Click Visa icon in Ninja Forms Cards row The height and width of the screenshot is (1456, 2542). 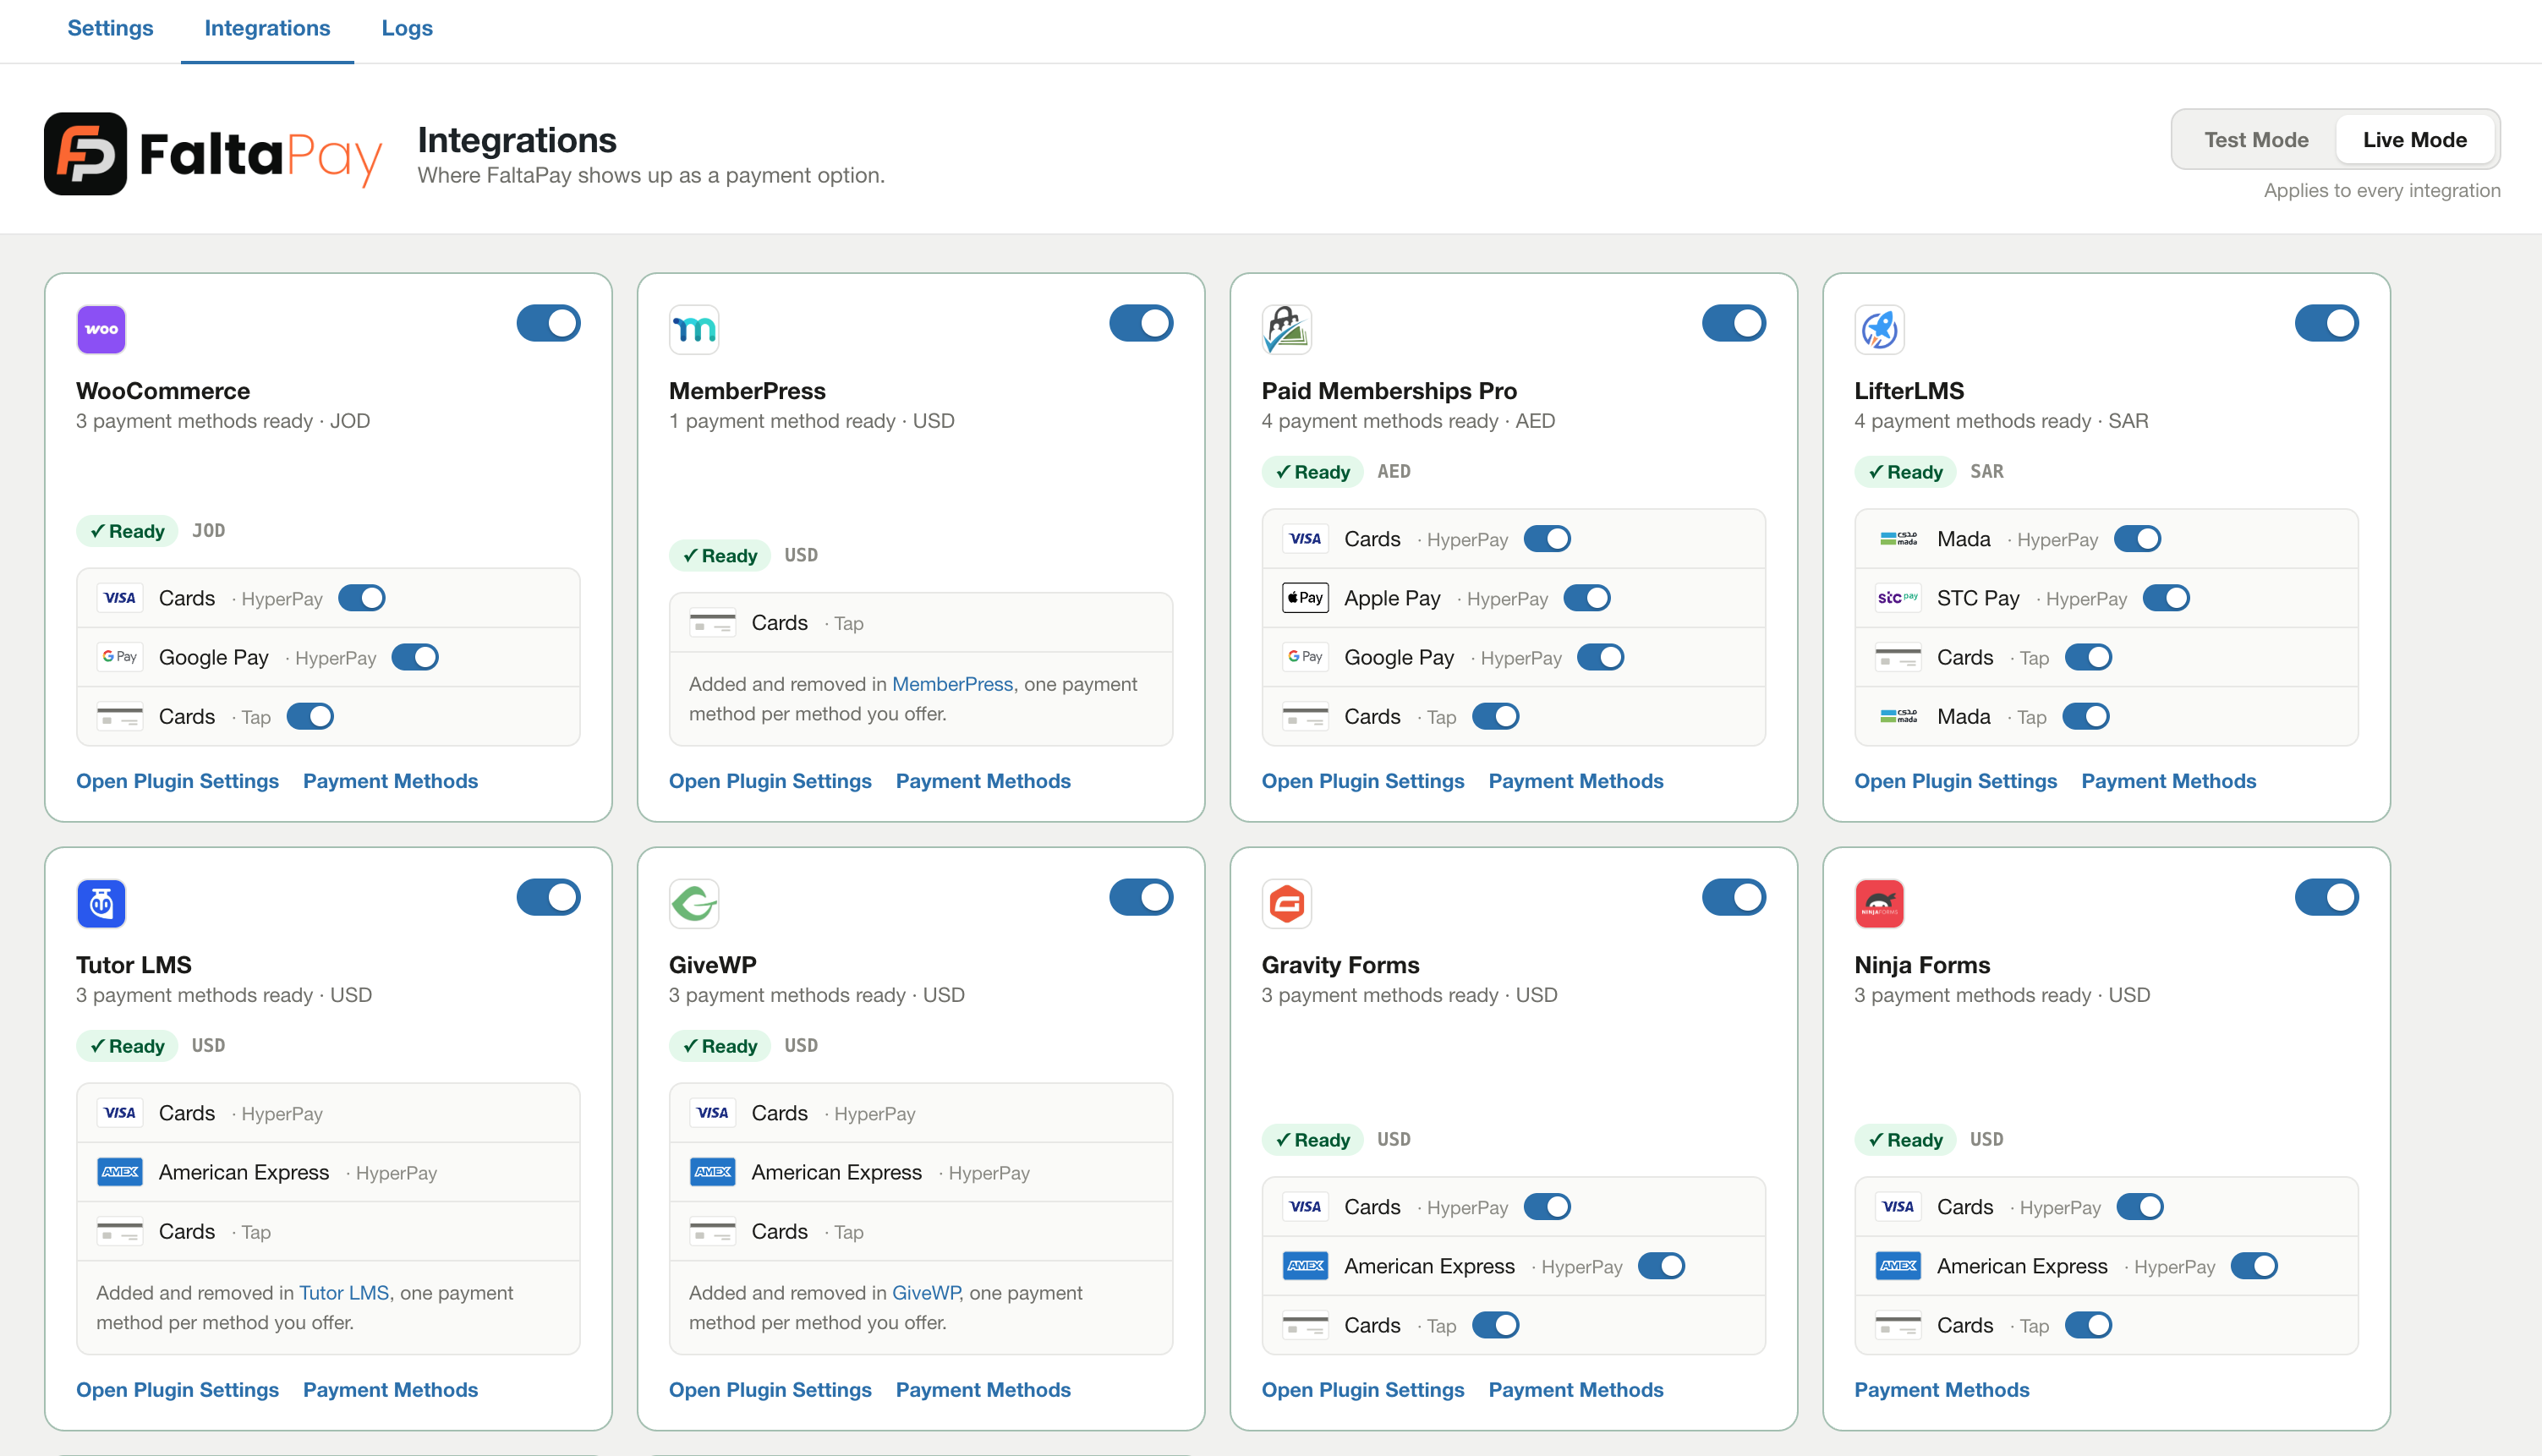coord(1898,1207)
